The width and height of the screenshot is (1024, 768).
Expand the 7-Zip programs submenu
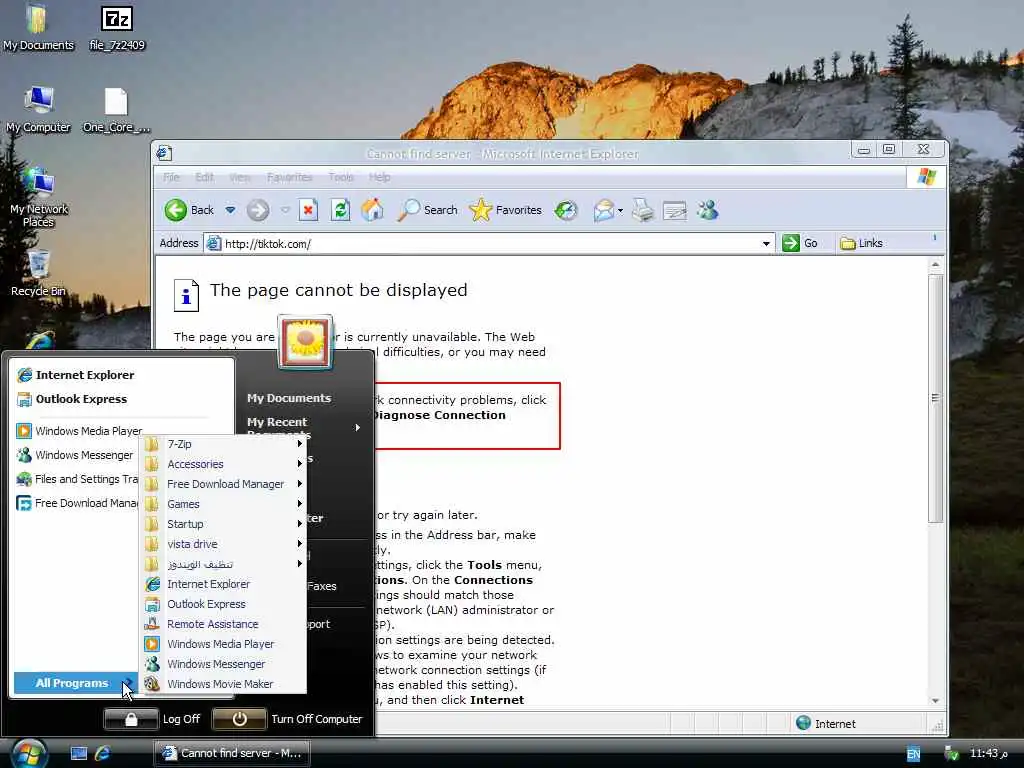225,444
